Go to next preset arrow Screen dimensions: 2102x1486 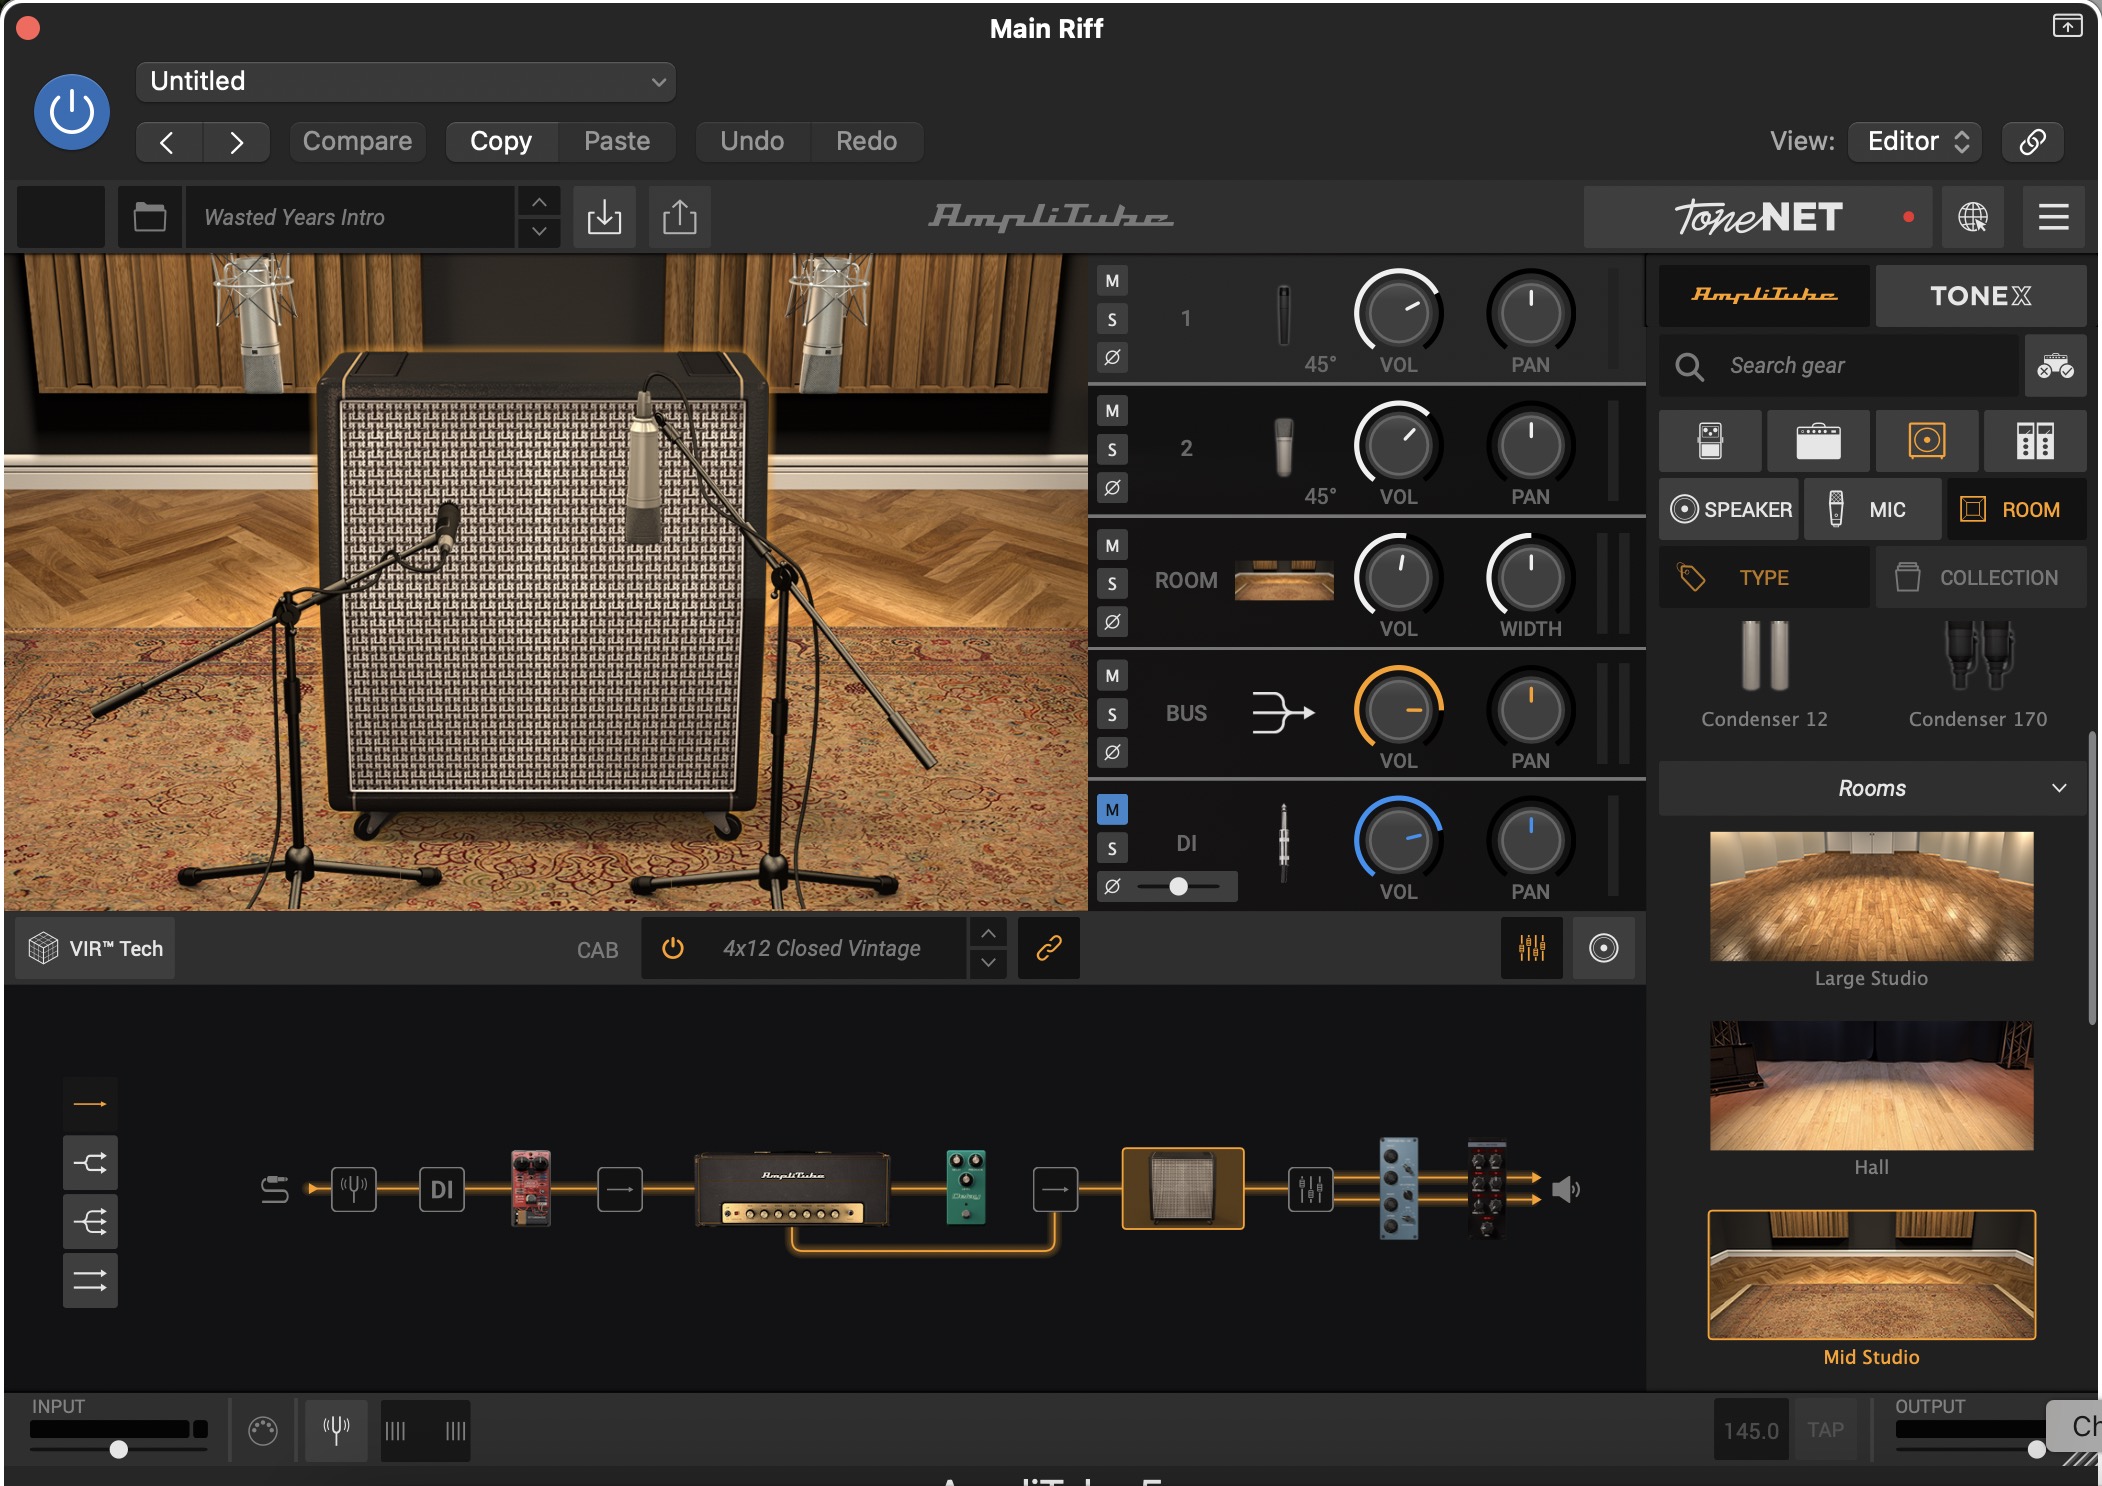pos(236,142)
